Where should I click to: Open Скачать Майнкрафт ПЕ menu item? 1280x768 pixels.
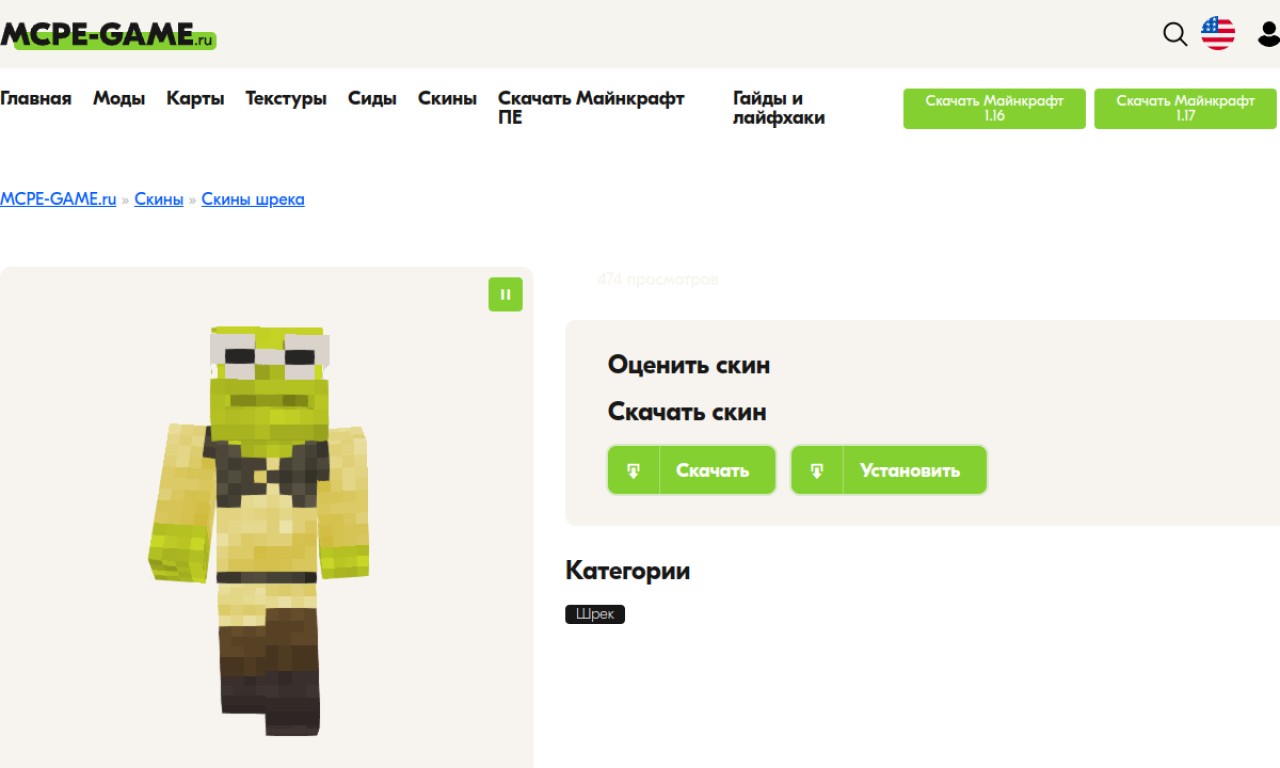[x=591, y=108]
